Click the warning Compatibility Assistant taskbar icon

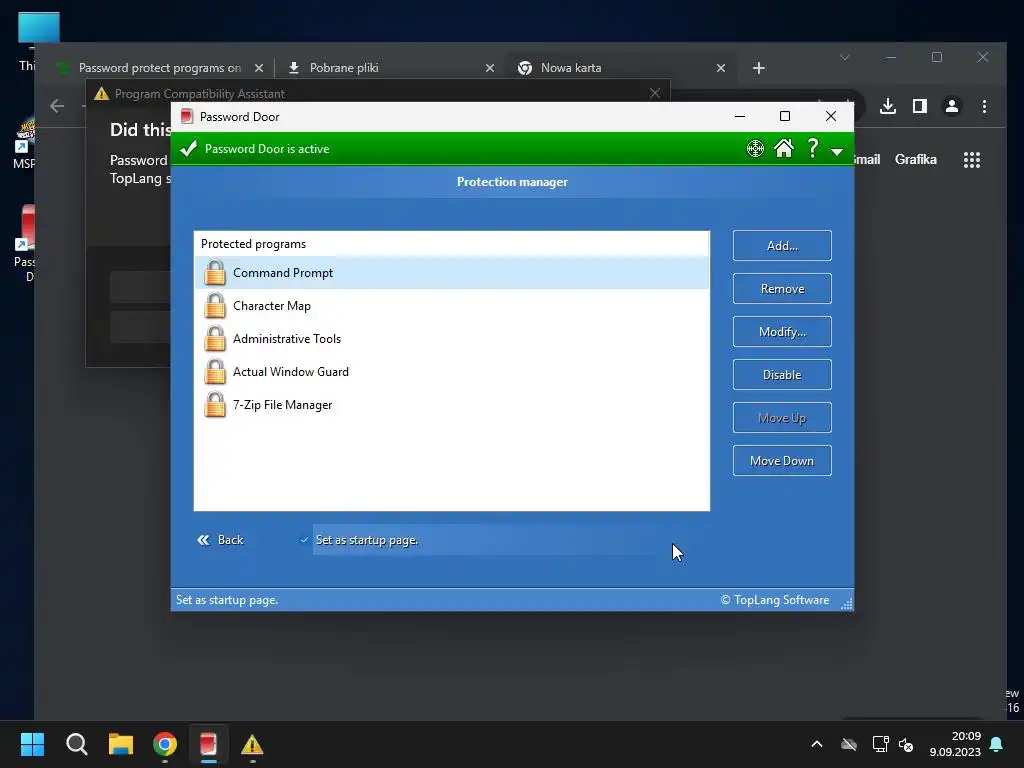252,744
